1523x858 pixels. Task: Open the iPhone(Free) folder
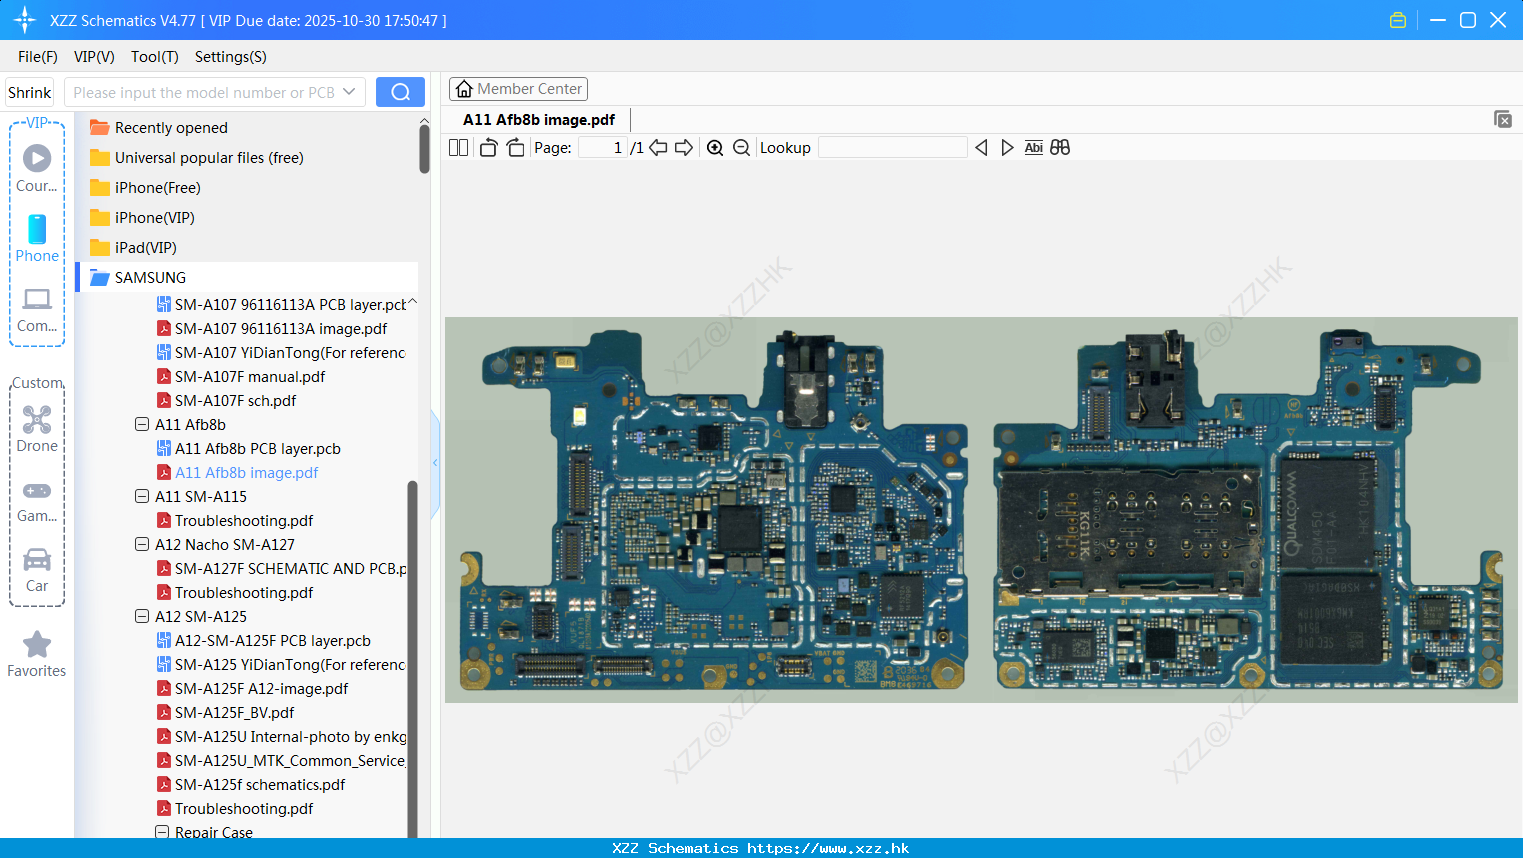coord(157,187)
